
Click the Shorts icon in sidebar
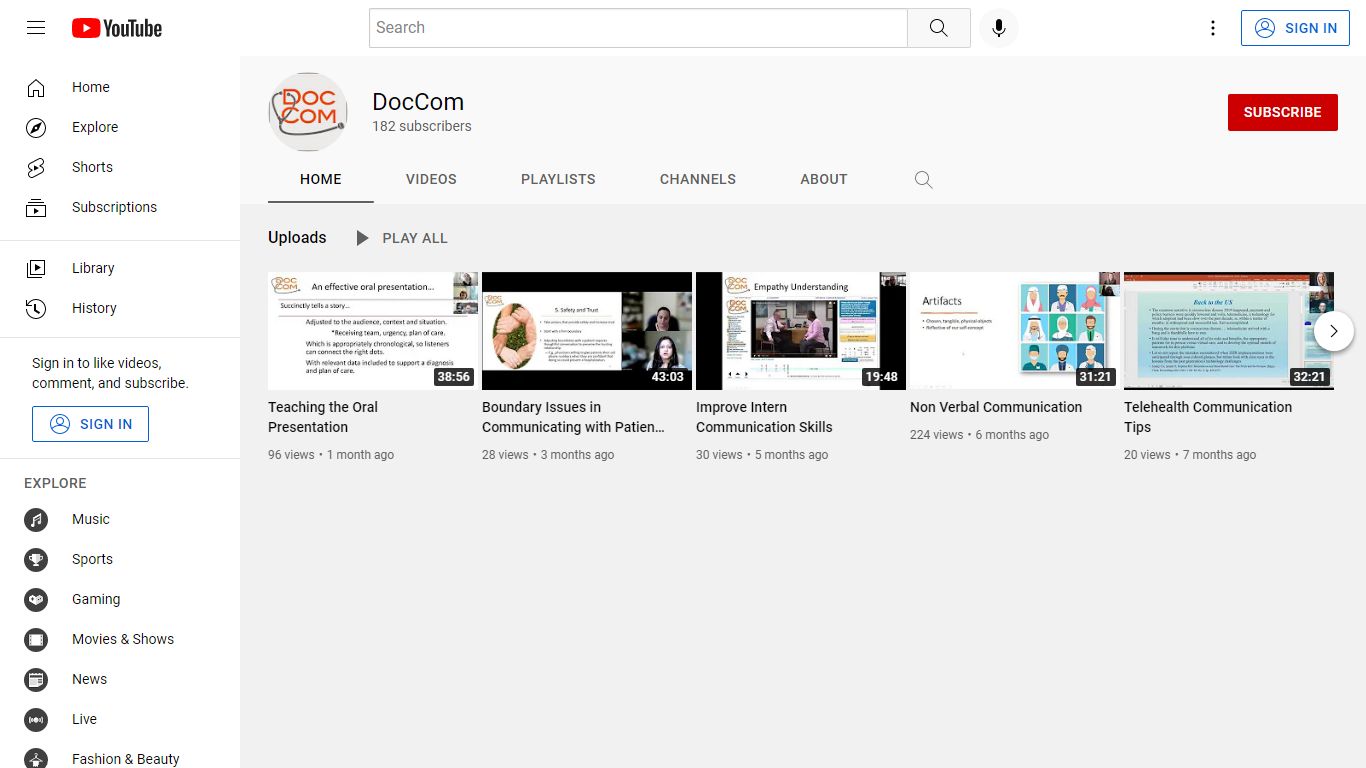pyautogui.click(x=36, y=167)
